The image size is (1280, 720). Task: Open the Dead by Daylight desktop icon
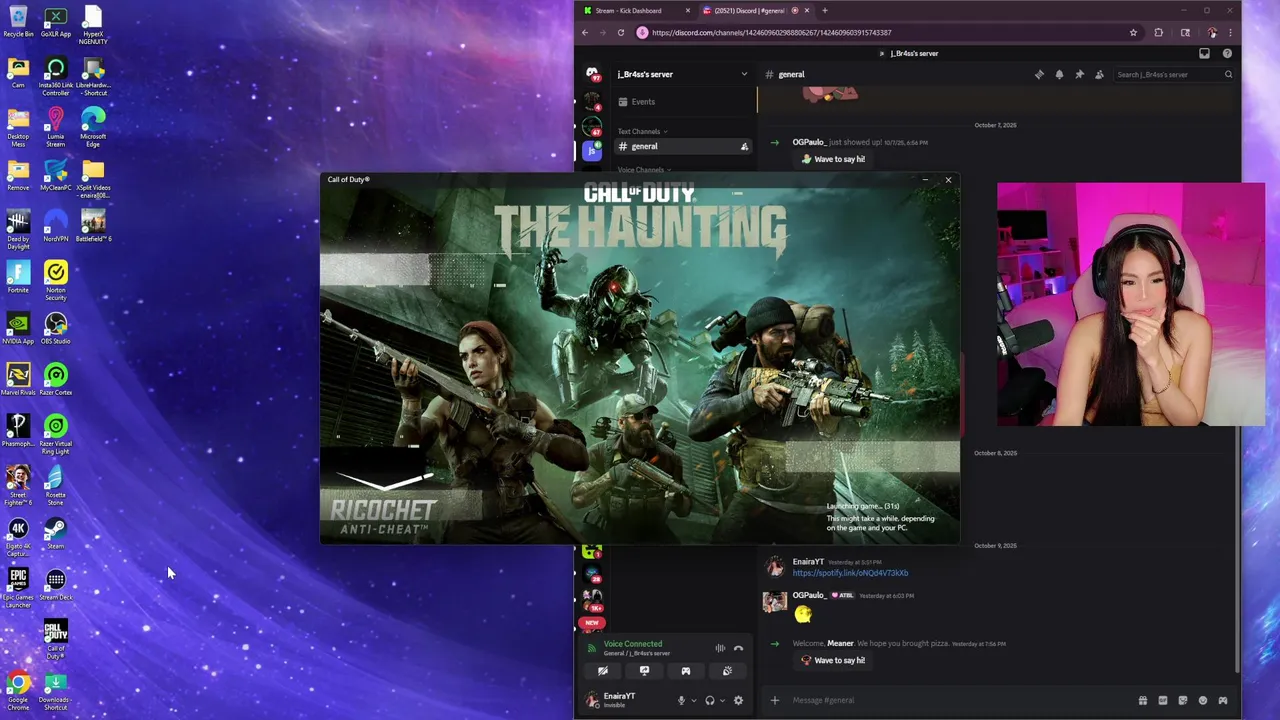[x=18, y=231]
